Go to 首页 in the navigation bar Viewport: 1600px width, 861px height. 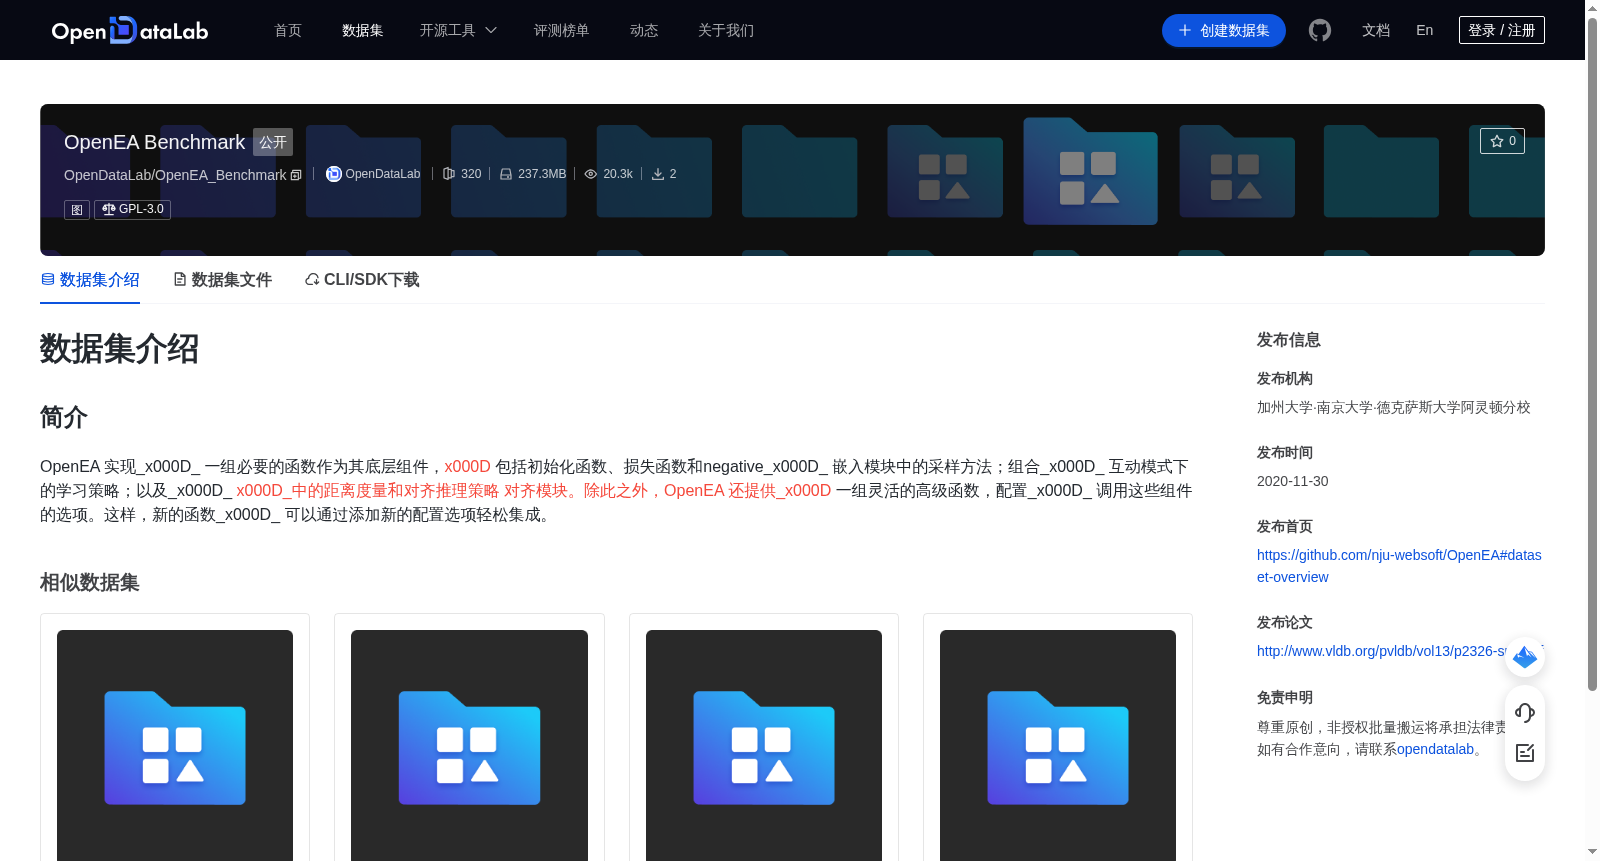point(288,30)
